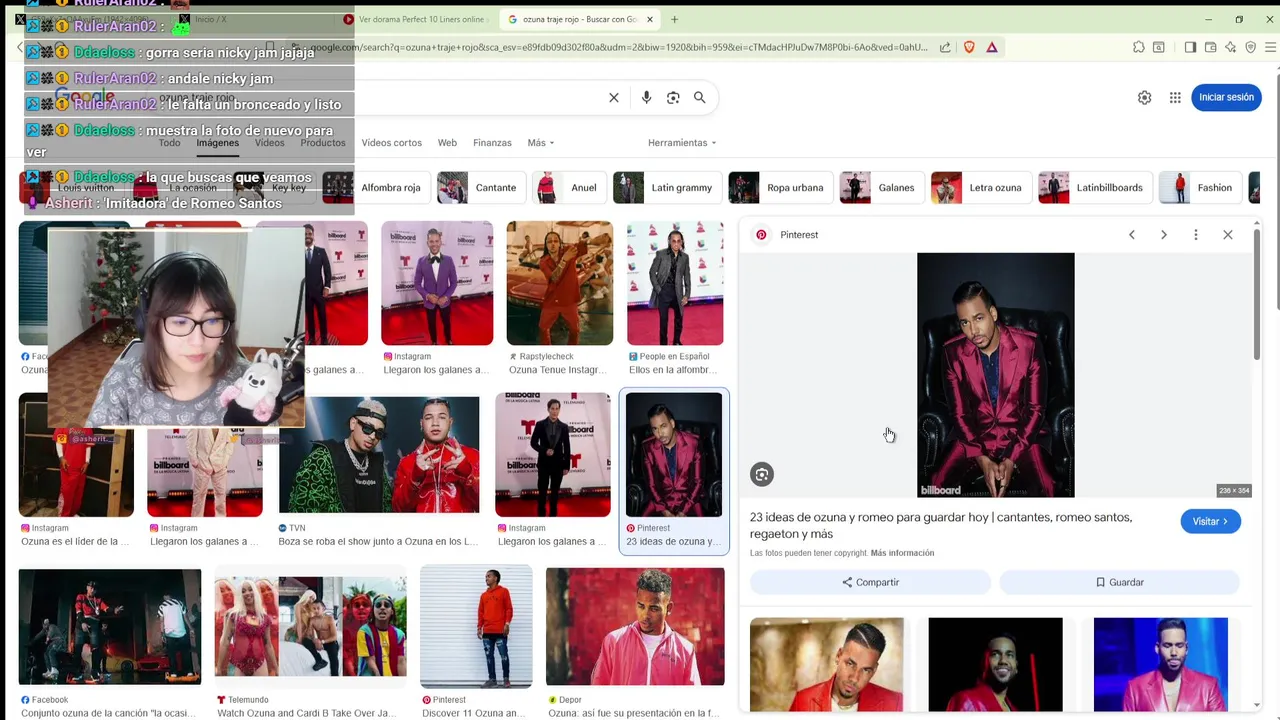Filter by Latin grammy chip
The height and width of the screenshot is (720, 1280).
click(666, 188)
